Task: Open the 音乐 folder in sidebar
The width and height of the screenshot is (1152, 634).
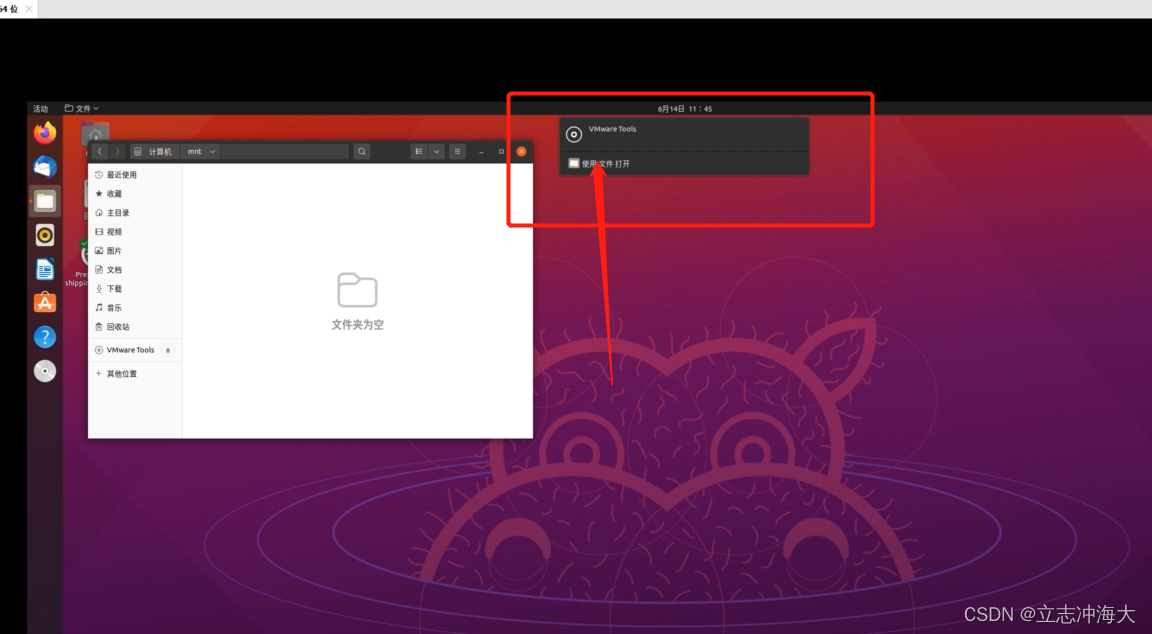Action: click(135, 308)
